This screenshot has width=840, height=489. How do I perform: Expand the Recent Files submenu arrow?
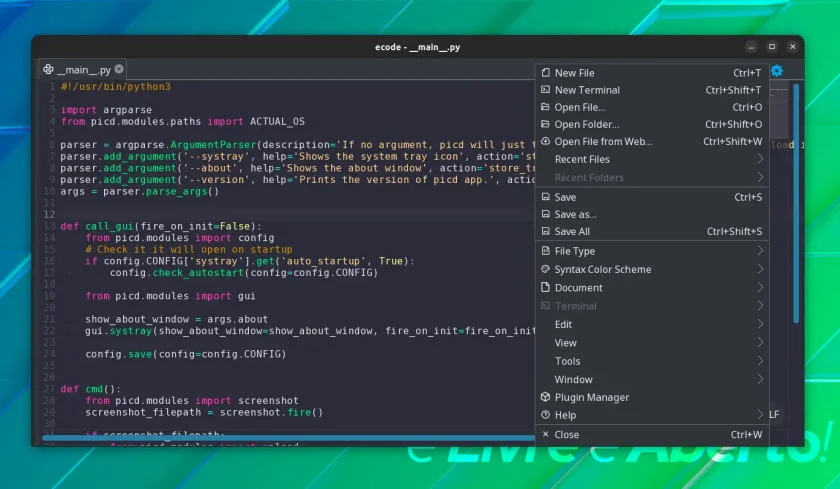tap(760, 159)
